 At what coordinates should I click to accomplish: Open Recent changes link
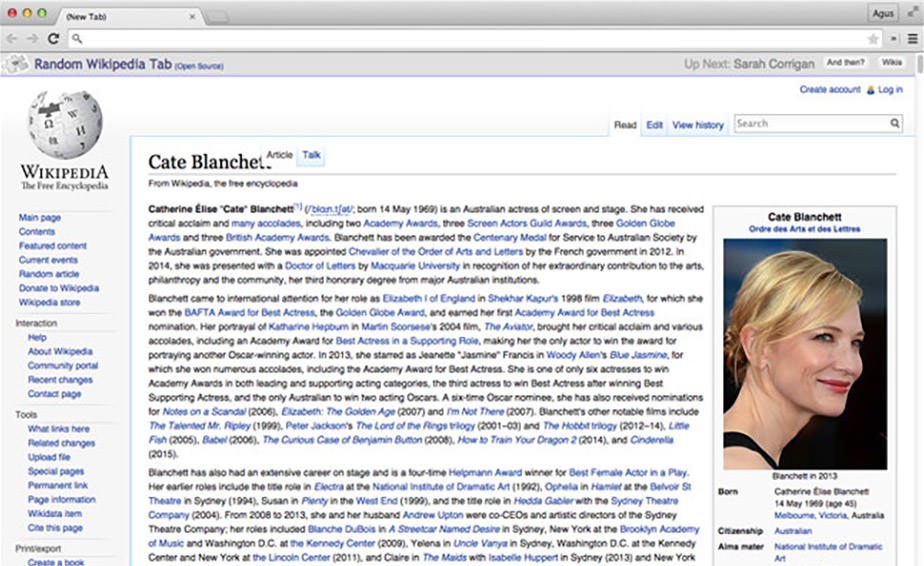[60, 380]
